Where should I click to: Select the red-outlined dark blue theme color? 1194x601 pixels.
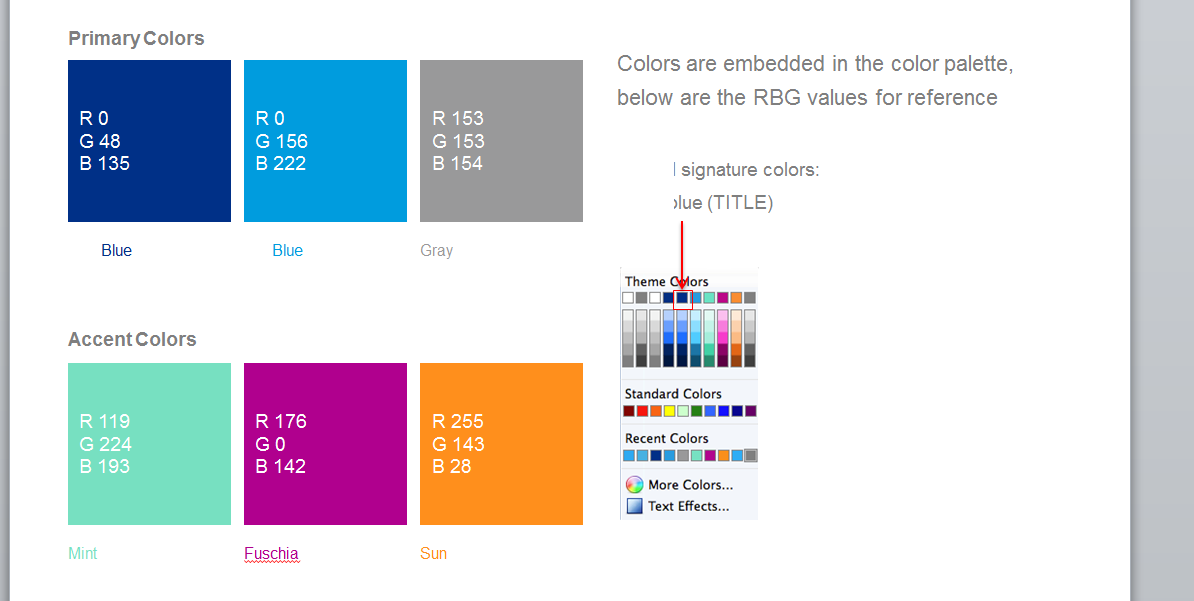[x=682, y=298]
